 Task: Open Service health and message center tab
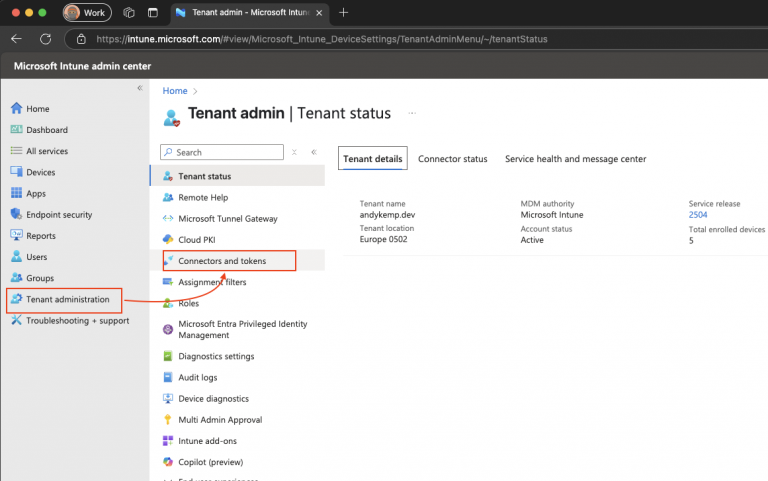575,159
